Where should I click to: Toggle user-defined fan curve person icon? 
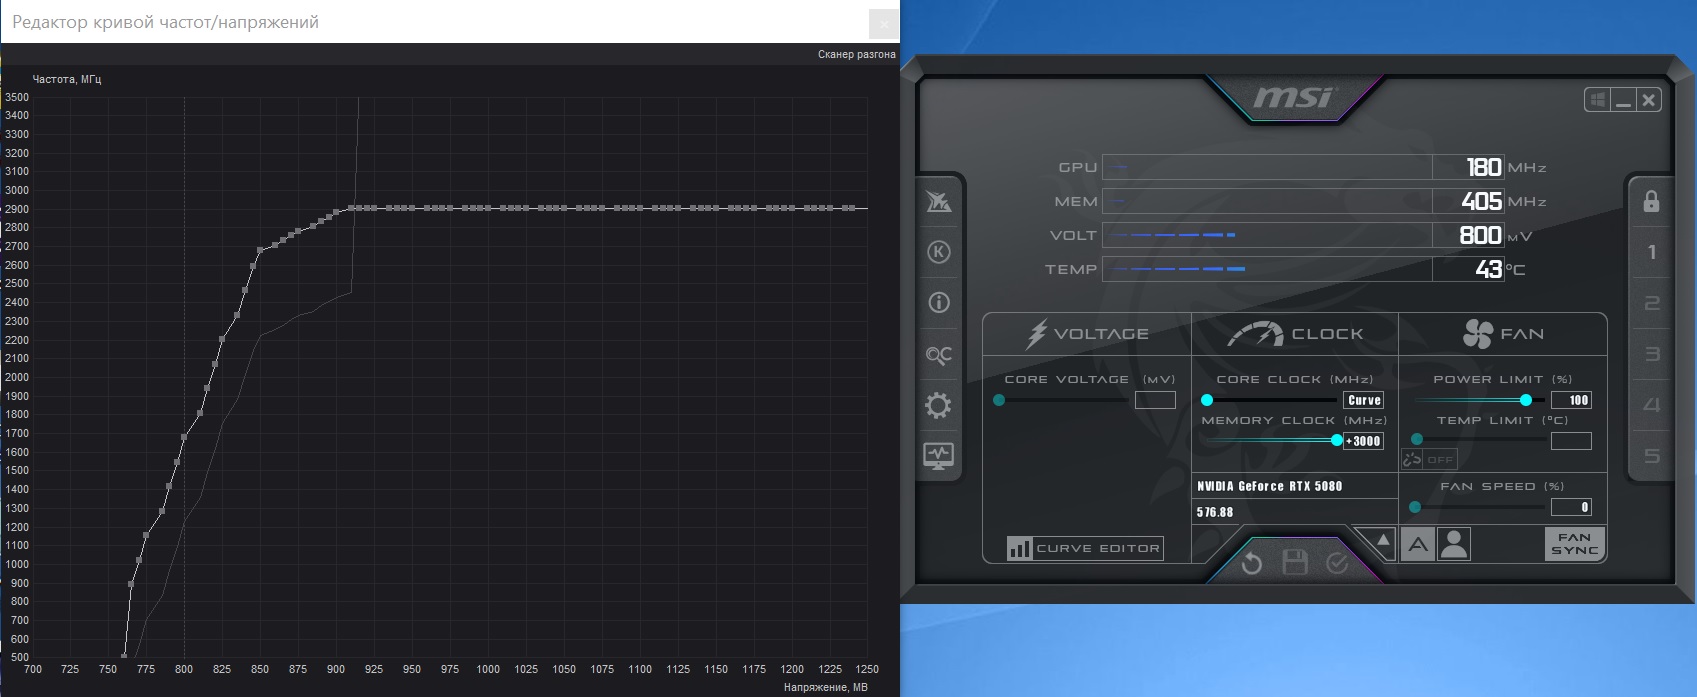pyautogui.click(x=1454, y=545)
